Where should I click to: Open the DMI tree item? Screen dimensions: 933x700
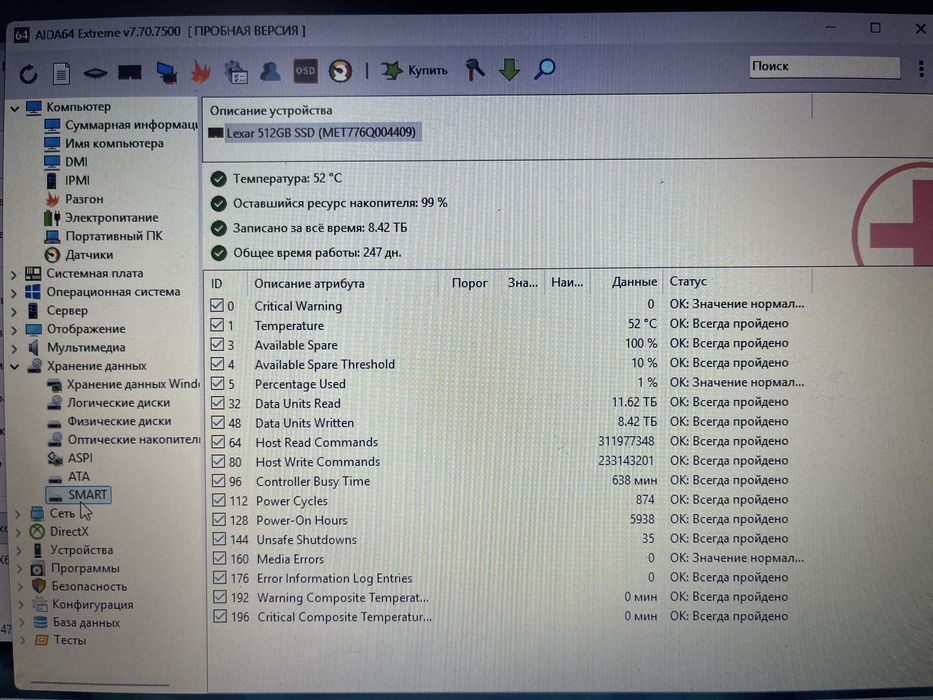point(76,162)
